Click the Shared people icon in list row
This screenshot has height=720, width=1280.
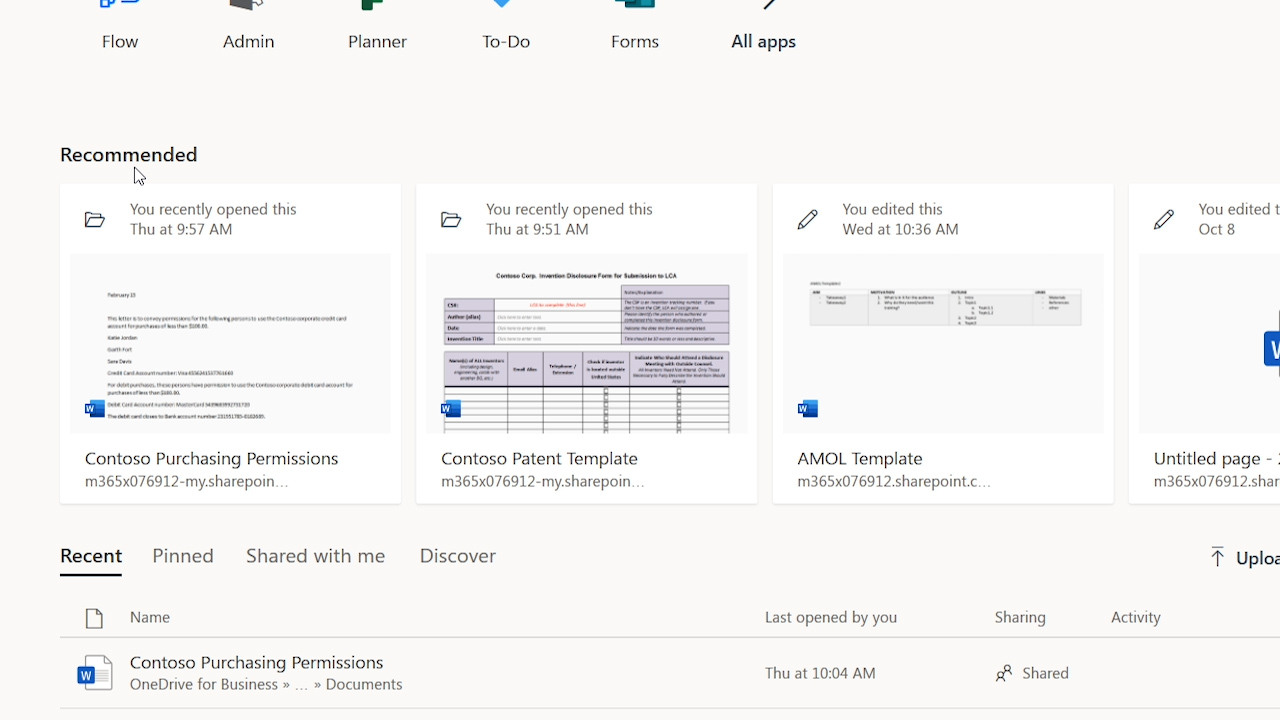pyautogui.click(x=1004, y=673)
